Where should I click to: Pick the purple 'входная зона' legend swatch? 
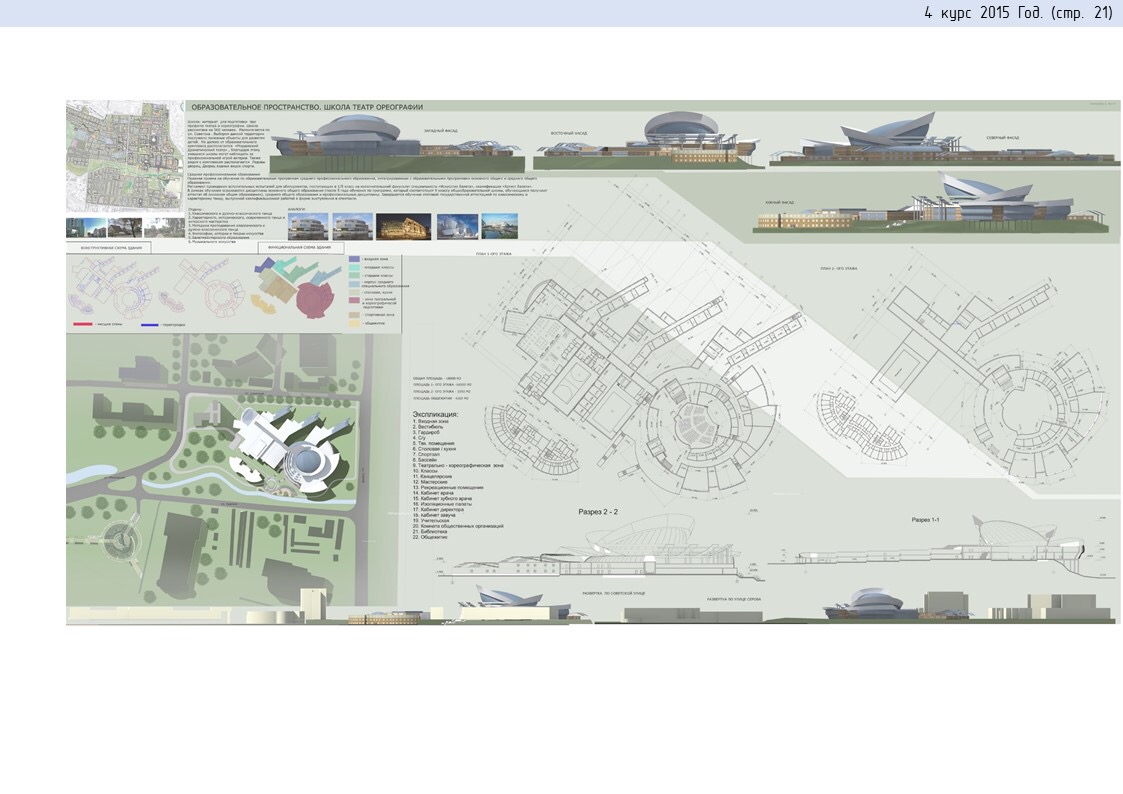tap(354, 260)
